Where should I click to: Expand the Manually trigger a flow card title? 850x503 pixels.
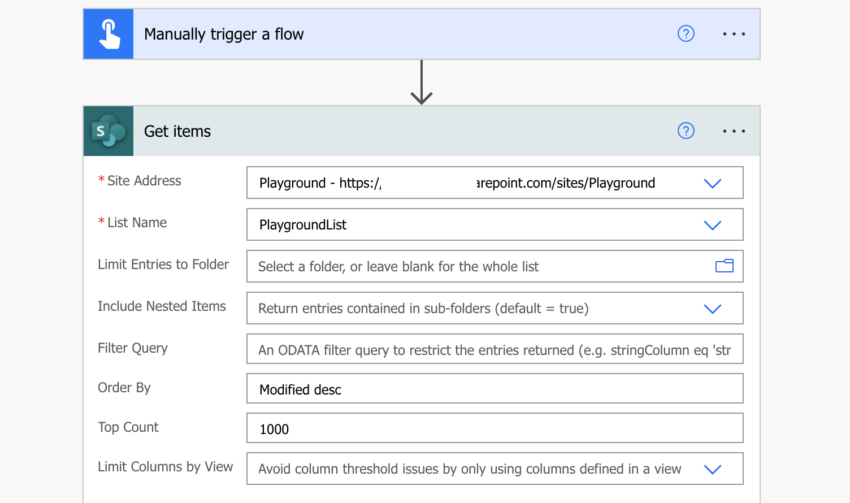click(x=223, y=34)
